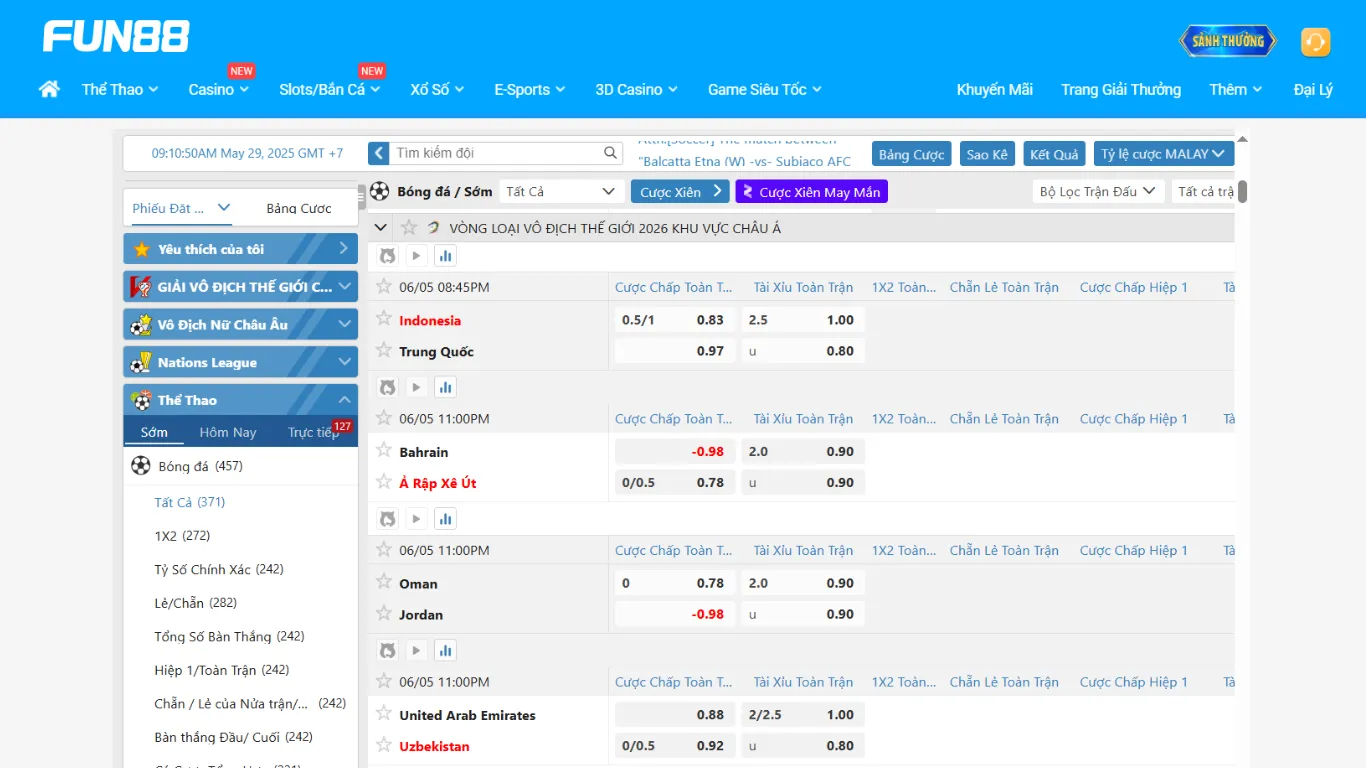The image size is (1366, 768).
Task: Switch to the Hôm Nay tab
Action: [x=228, y=432]
